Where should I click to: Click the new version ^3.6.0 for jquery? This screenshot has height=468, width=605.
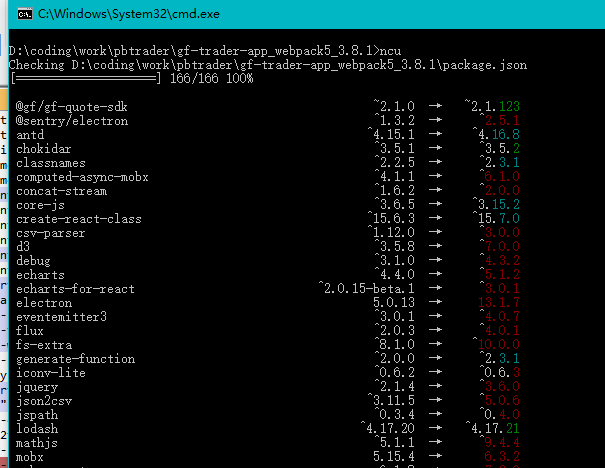[x=500, y=386]
